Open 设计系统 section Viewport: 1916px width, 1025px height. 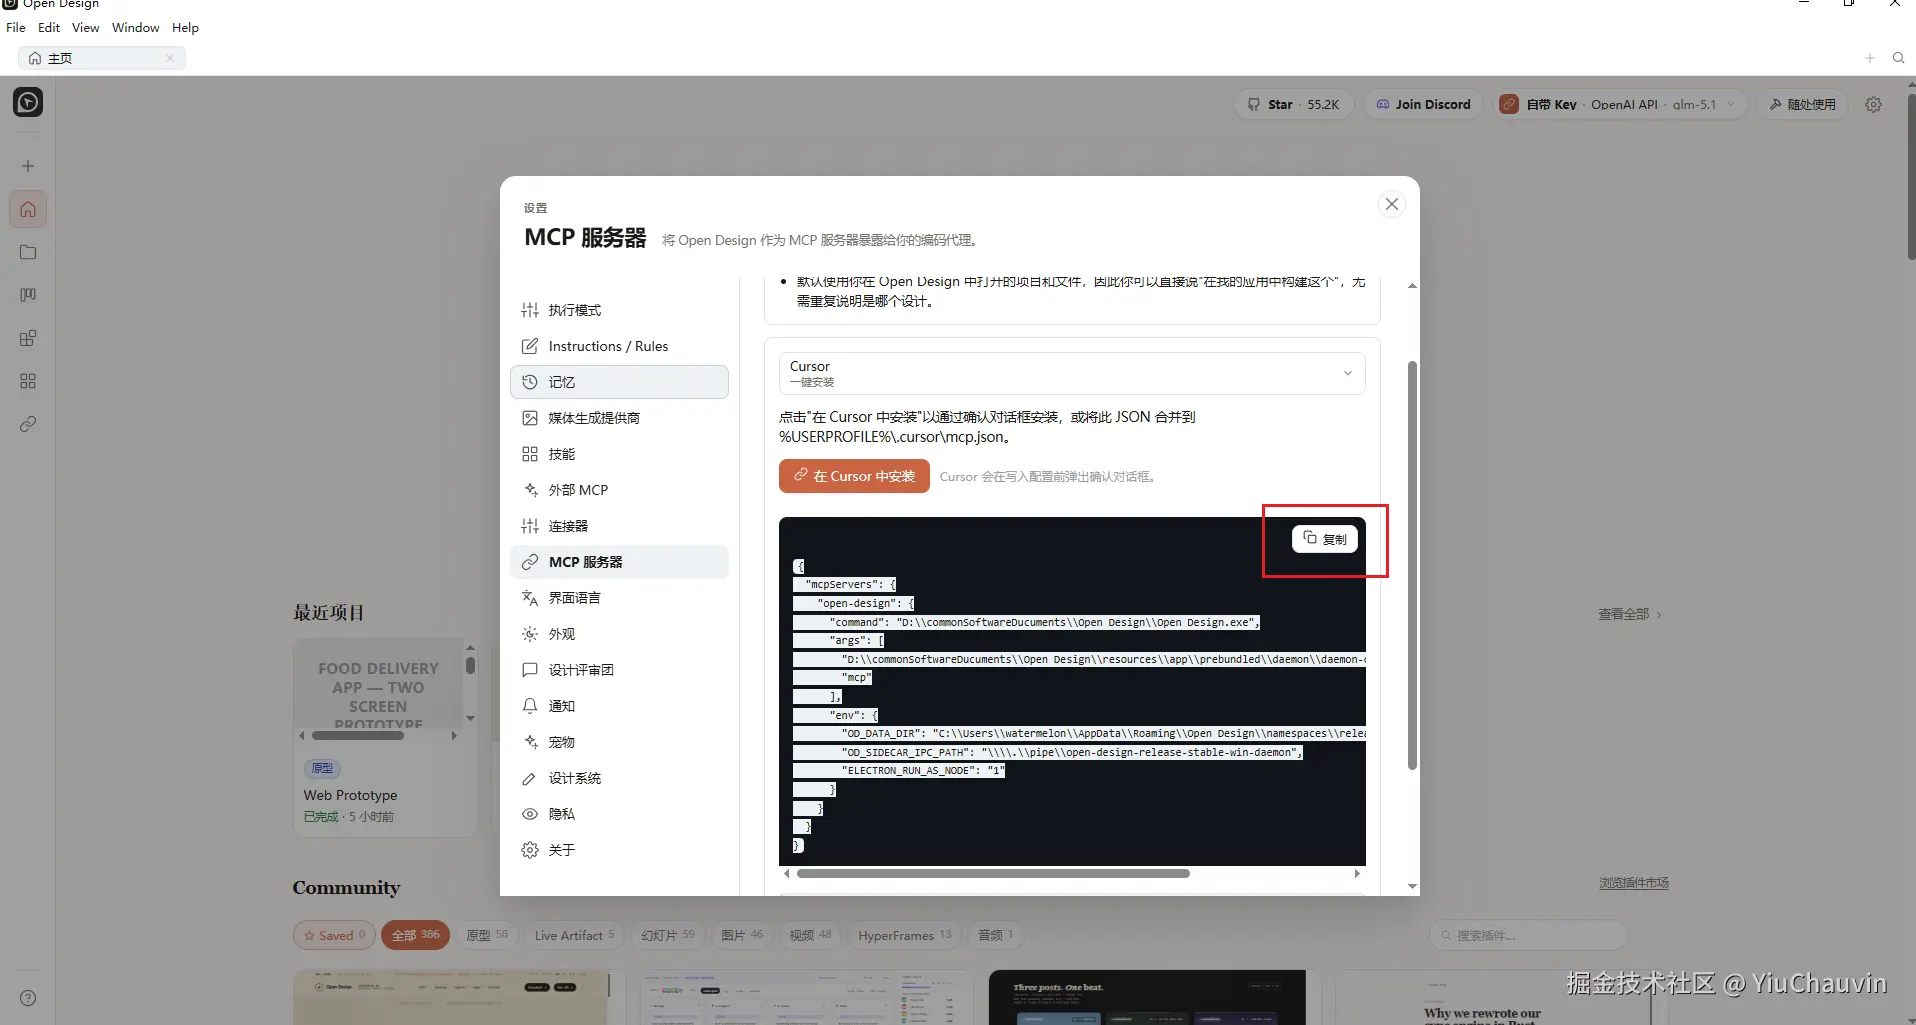tap(619, 778)
